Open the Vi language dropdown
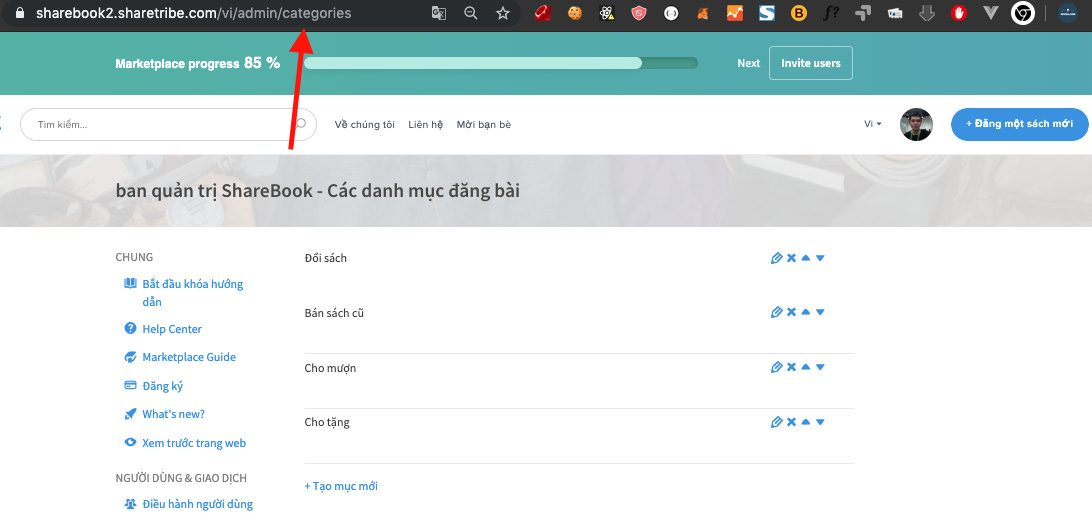Viewport: 1092px width, 513px height. (x=873, y=124)
